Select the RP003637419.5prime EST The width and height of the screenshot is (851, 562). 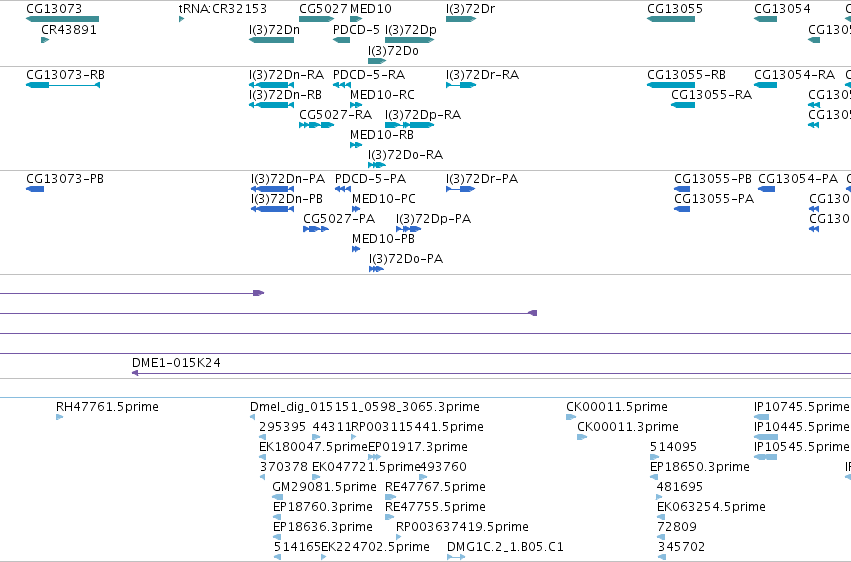tap(399, 538)
